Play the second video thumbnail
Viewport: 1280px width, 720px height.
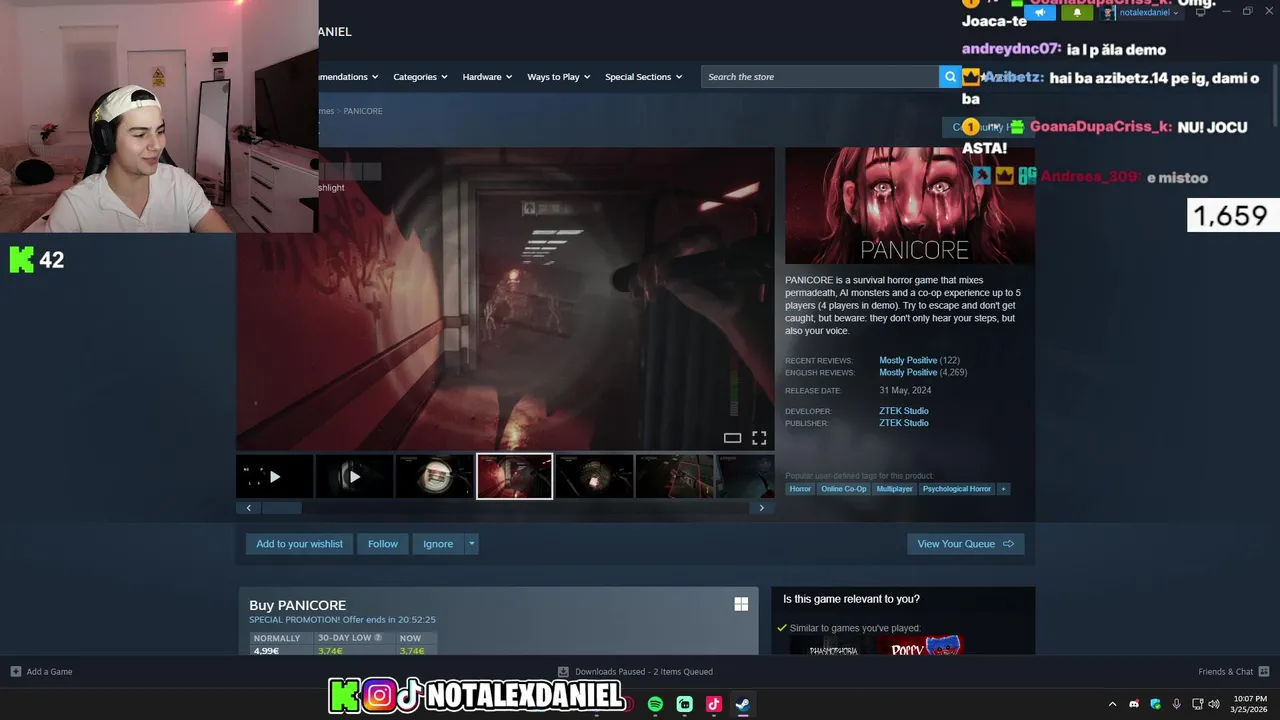tap(354, 477)
